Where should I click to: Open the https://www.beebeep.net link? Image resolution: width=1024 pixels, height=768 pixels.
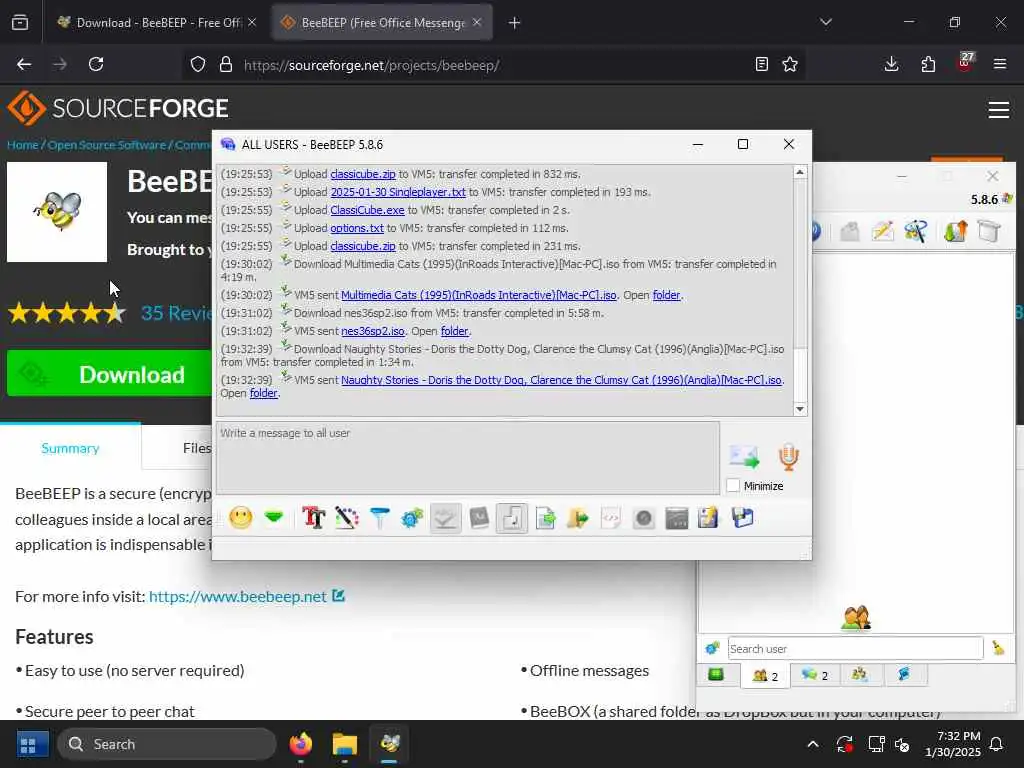click(x=238, y=596)
